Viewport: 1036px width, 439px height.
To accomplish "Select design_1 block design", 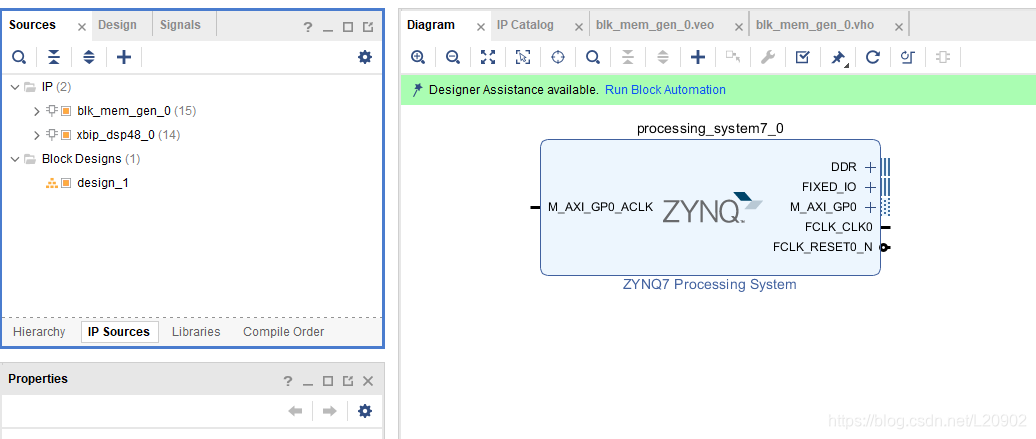I will (102, 182).
